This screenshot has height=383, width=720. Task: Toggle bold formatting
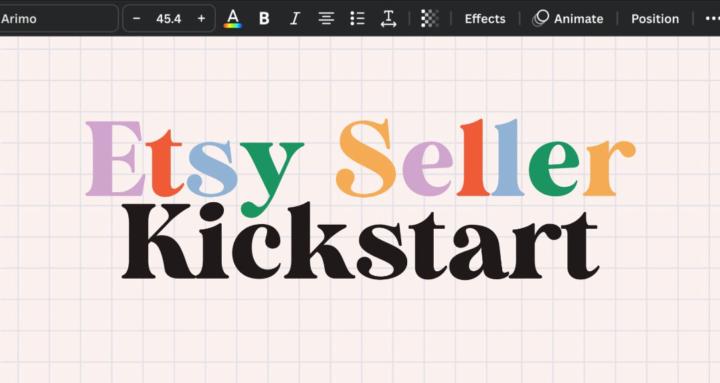point(264,19)
